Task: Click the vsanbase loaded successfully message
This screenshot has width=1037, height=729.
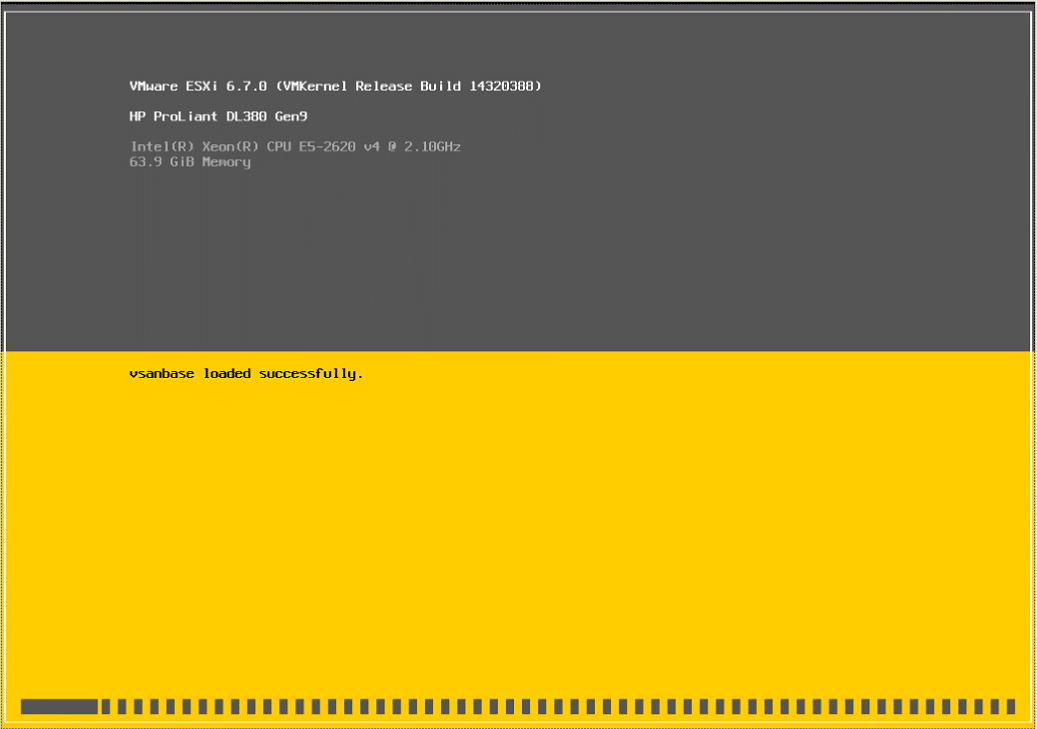Action: pyautogui.click(x=246, y=374)
